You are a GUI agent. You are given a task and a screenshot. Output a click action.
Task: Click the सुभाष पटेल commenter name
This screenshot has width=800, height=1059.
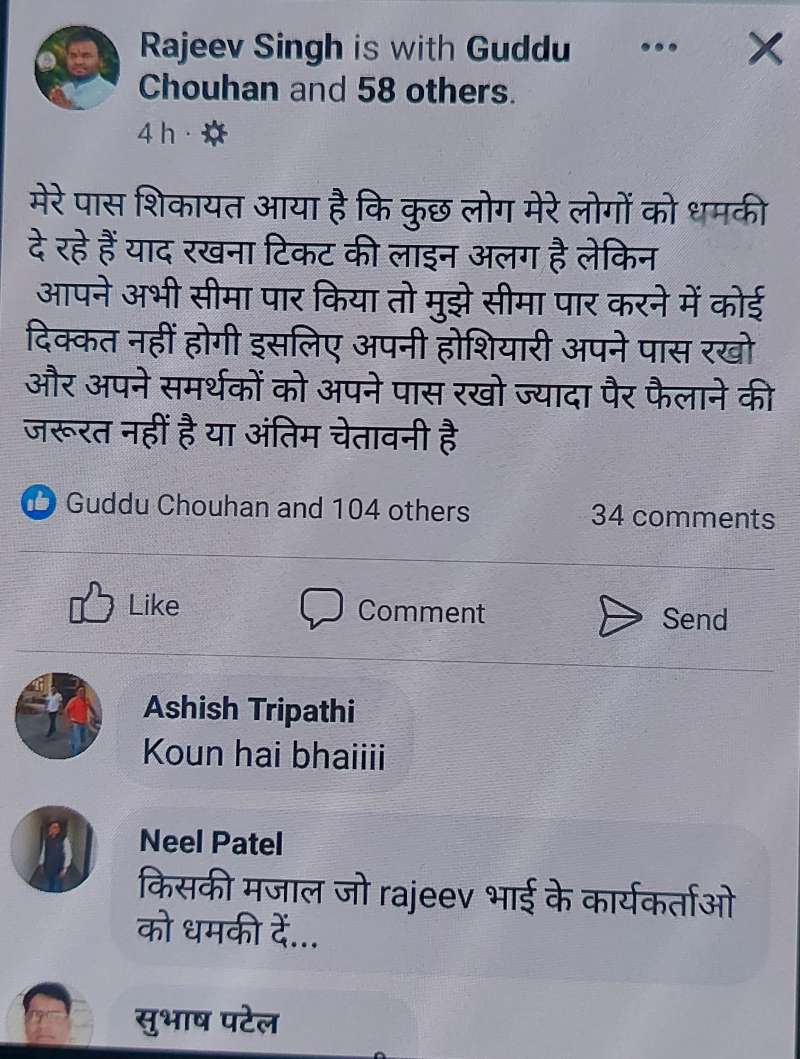[206, 1020]
